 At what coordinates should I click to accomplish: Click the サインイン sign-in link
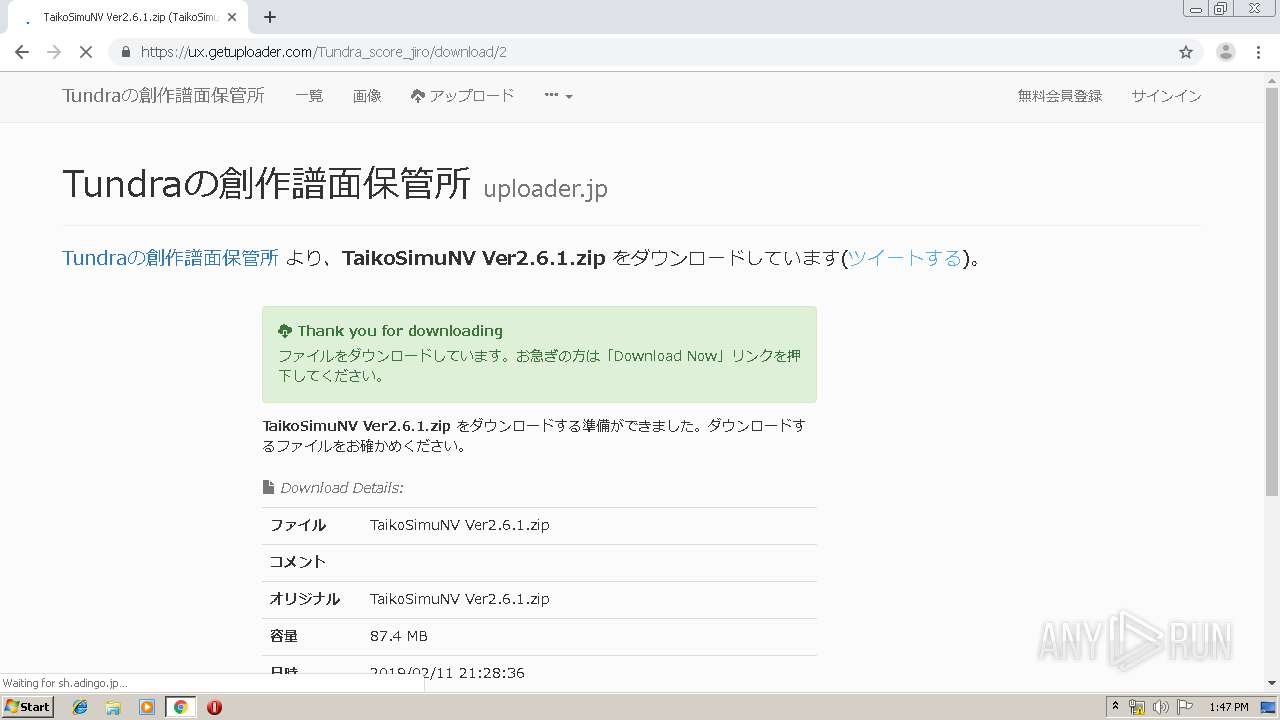(1166, 96)
